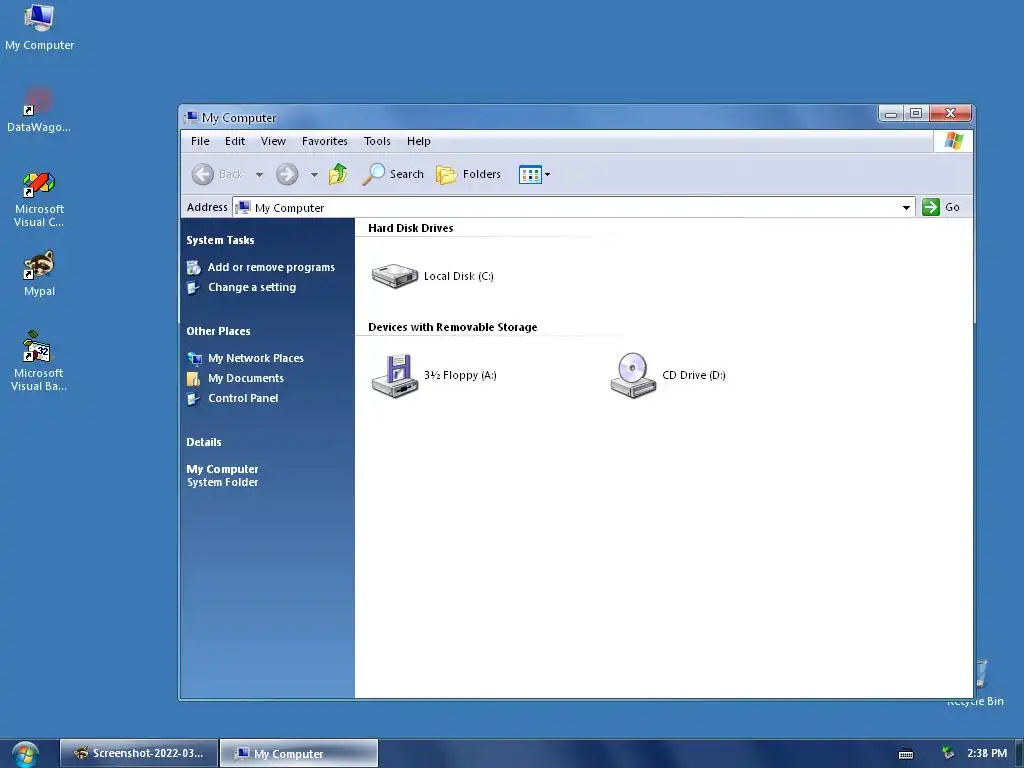Click the Add or remove programs link

(x=271, y=267)
